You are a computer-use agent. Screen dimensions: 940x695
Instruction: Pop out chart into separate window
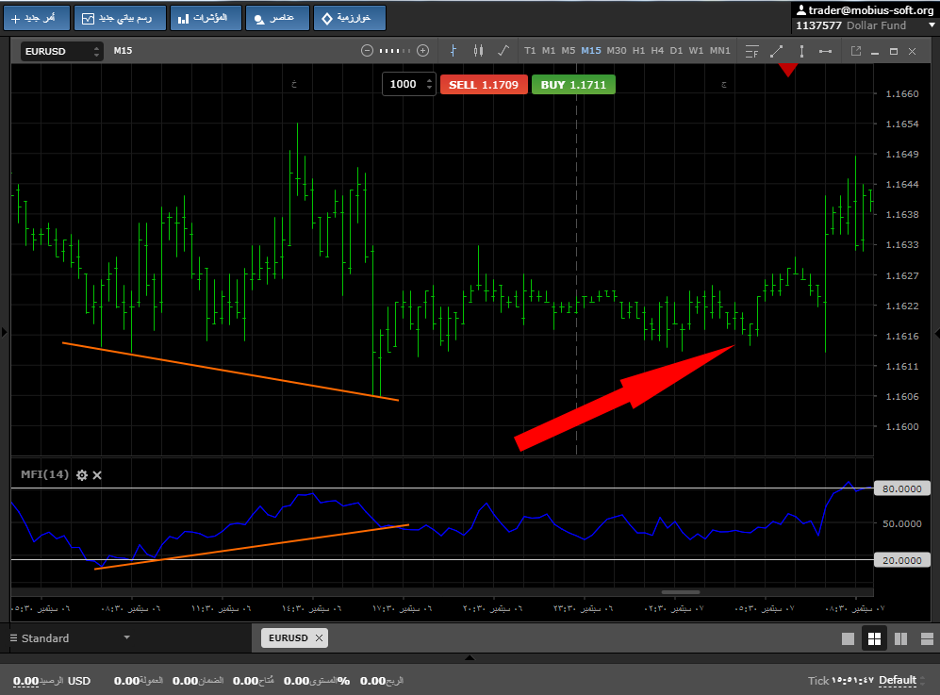(856, 52)
